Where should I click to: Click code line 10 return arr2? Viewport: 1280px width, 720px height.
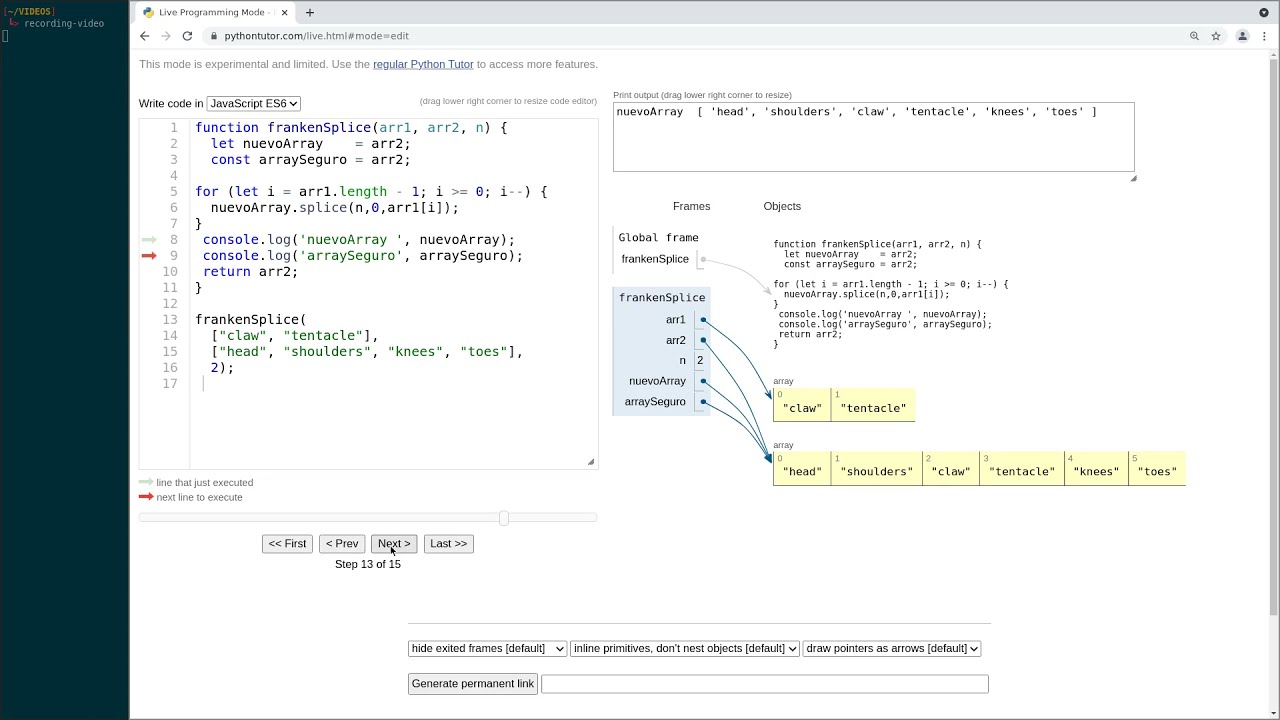250,272
